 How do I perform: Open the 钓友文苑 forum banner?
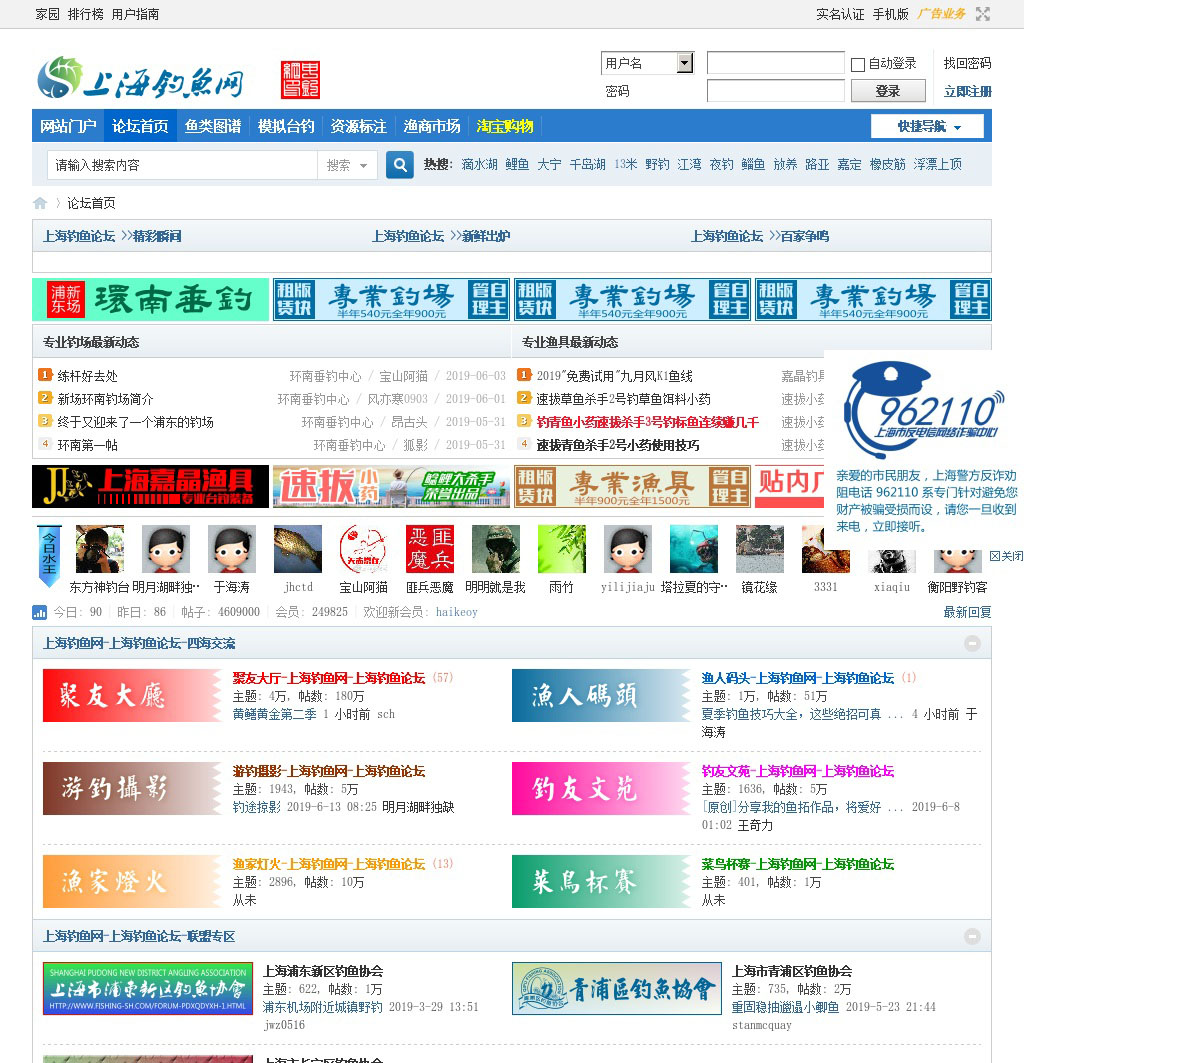[x=602, y=788]
